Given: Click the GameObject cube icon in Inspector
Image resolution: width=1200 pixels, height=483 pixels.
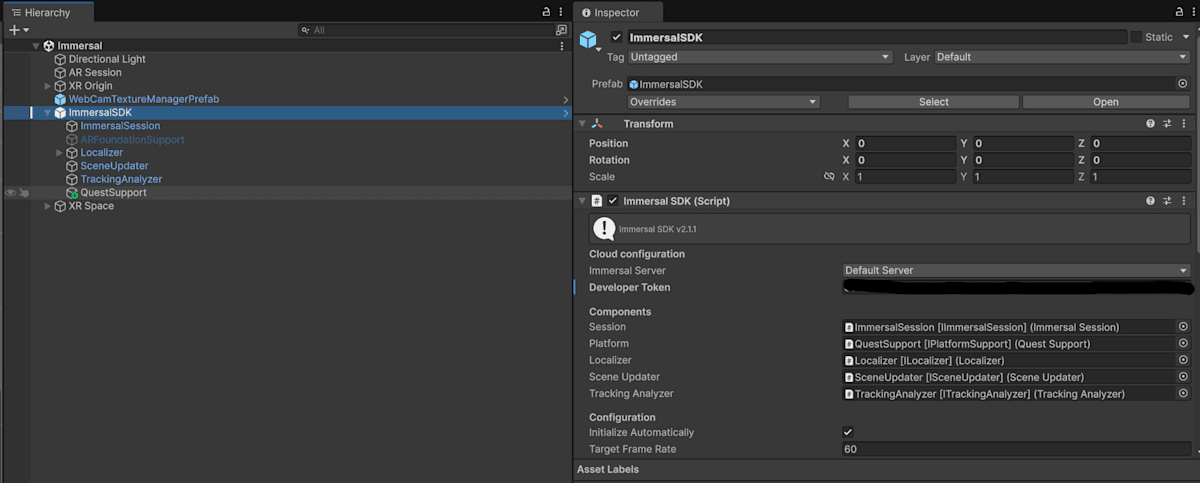Looking at the screenshot, I should [x=588, y=40].
